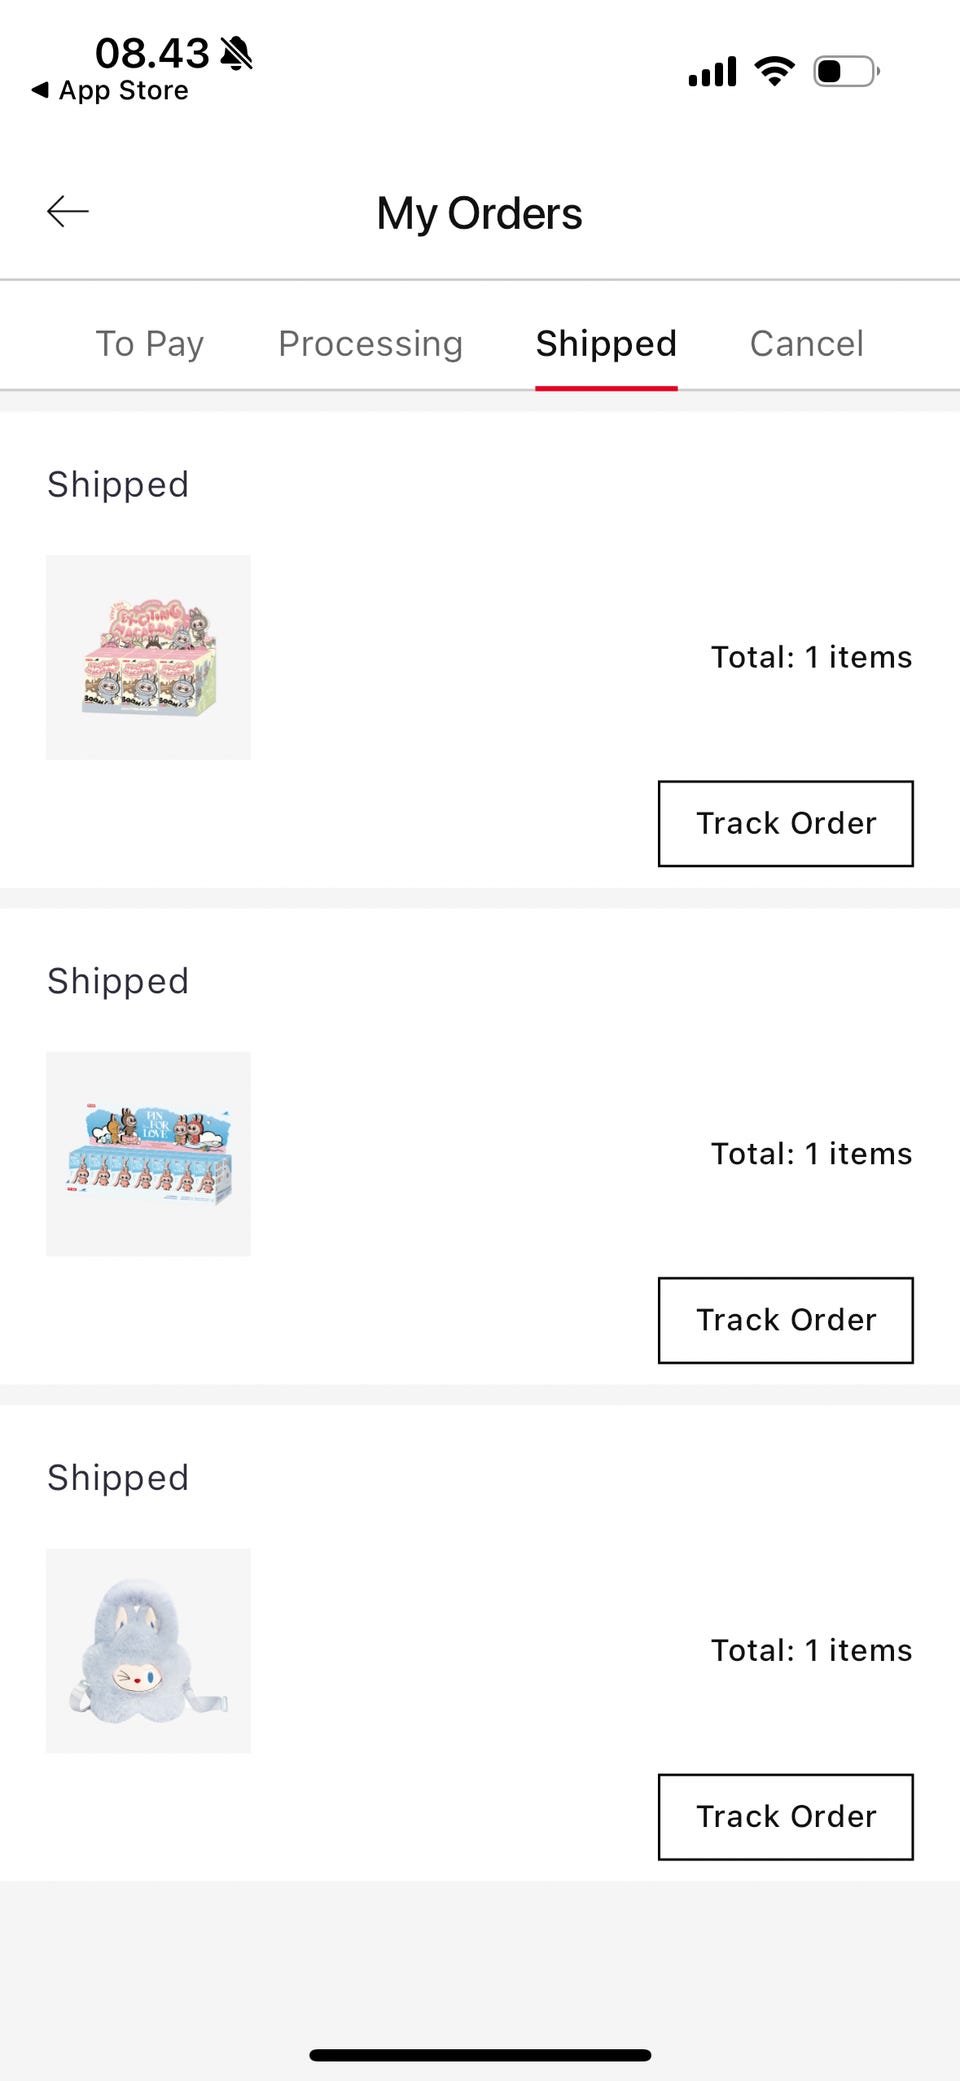
Task: Tap the silent mode bell icon
Action: (237, 53)
